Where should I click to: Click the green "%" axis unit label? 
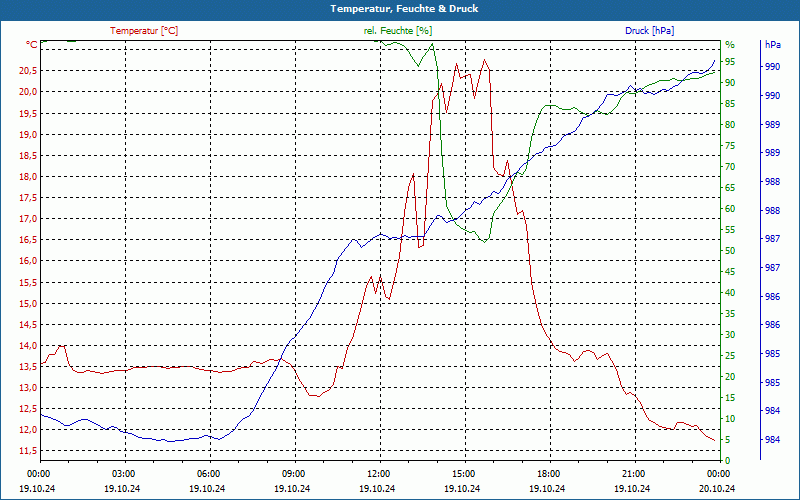730,45
